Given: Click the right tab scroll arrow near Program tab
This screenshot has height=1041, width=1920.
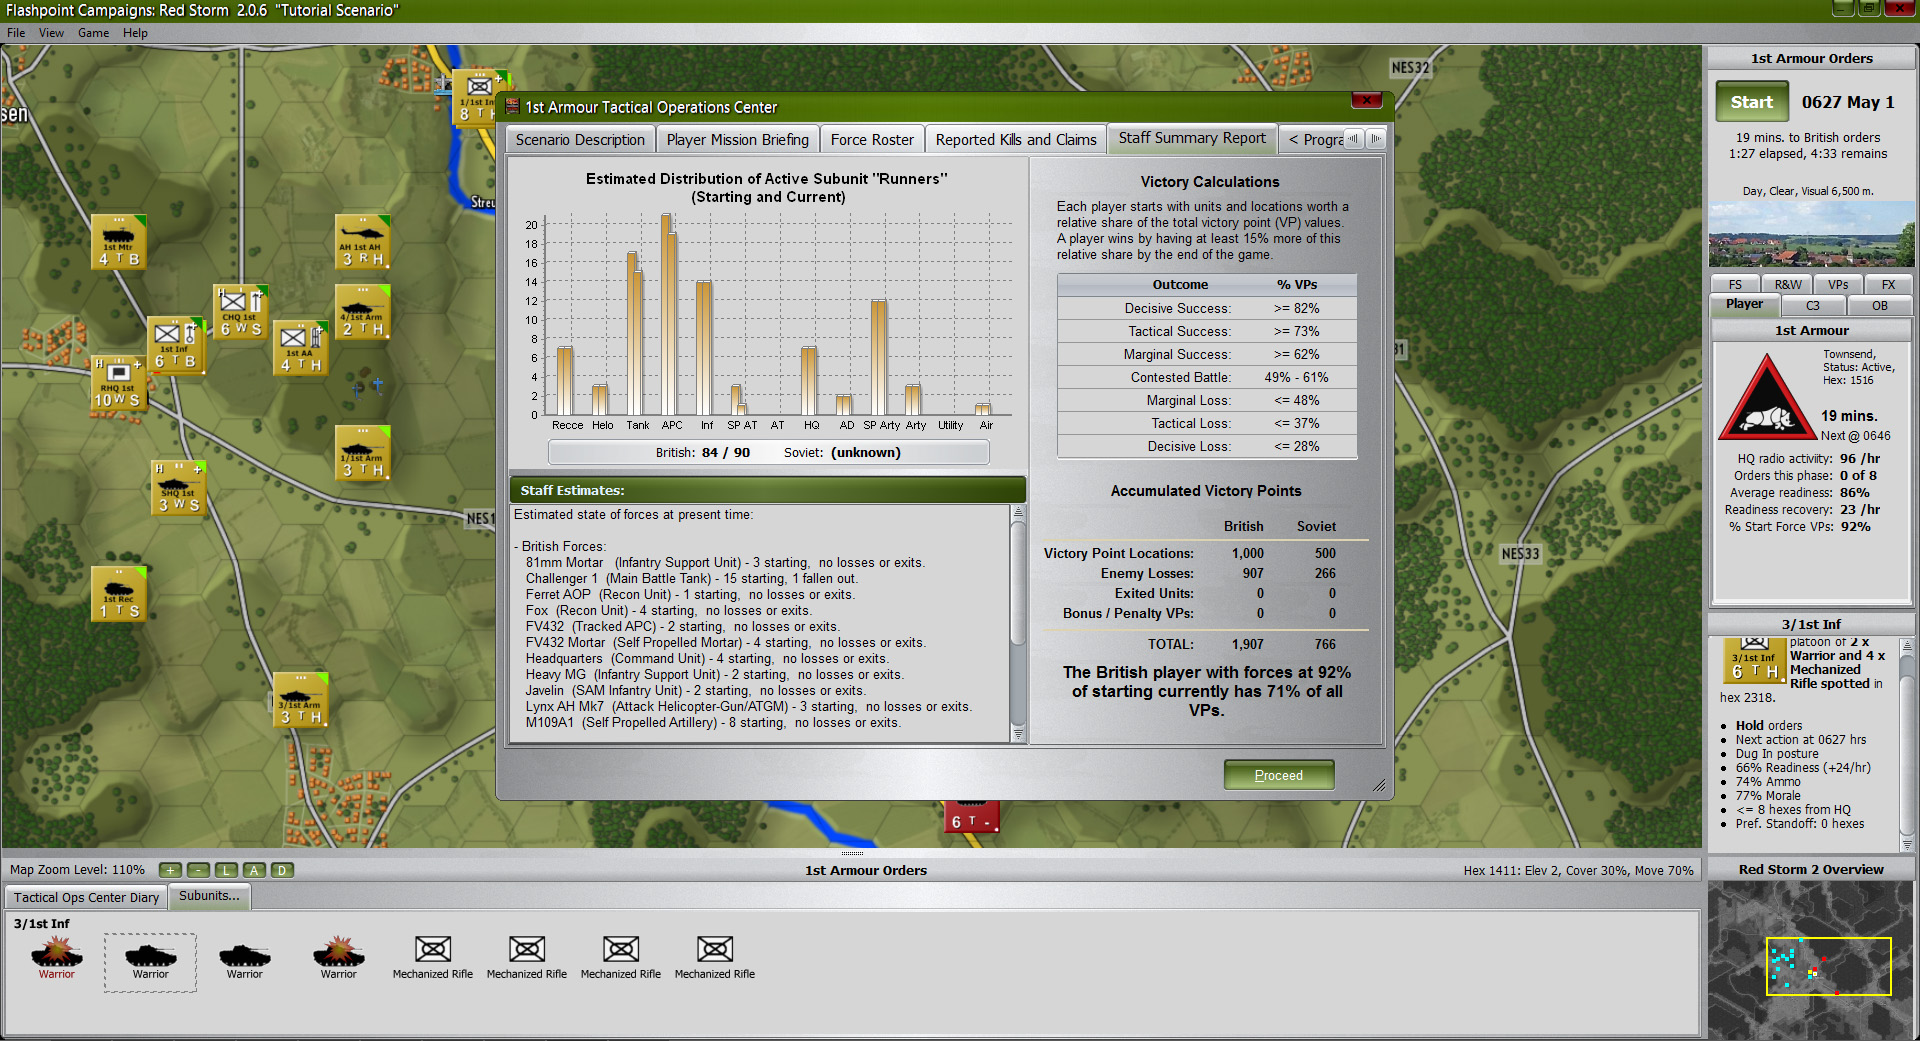Looking at the screenshot, I should click(x=1377, y=139).
